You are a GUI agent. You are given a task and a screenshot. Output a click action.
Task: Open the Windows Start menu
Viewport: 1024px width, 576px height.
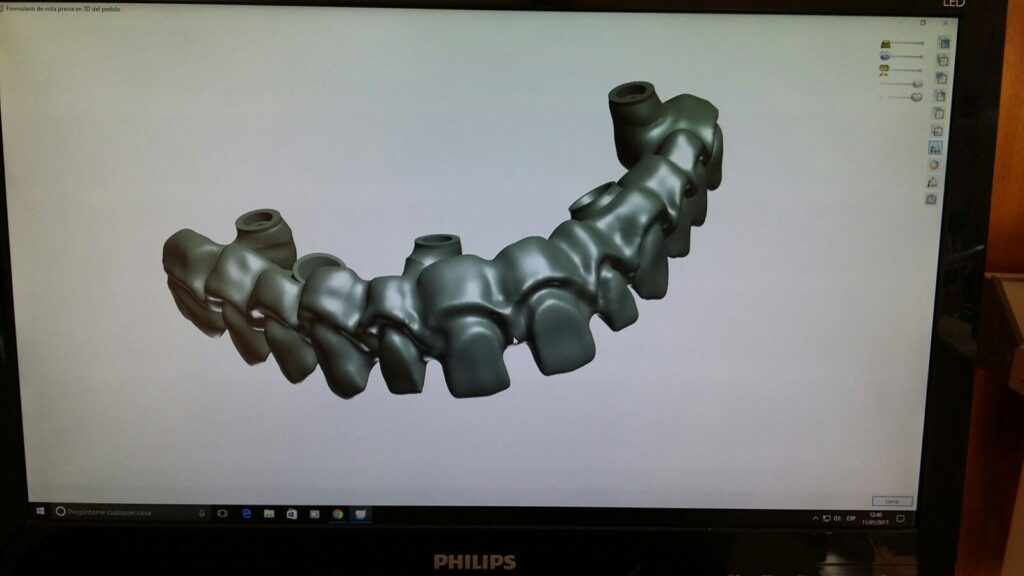tap(40, 511)
